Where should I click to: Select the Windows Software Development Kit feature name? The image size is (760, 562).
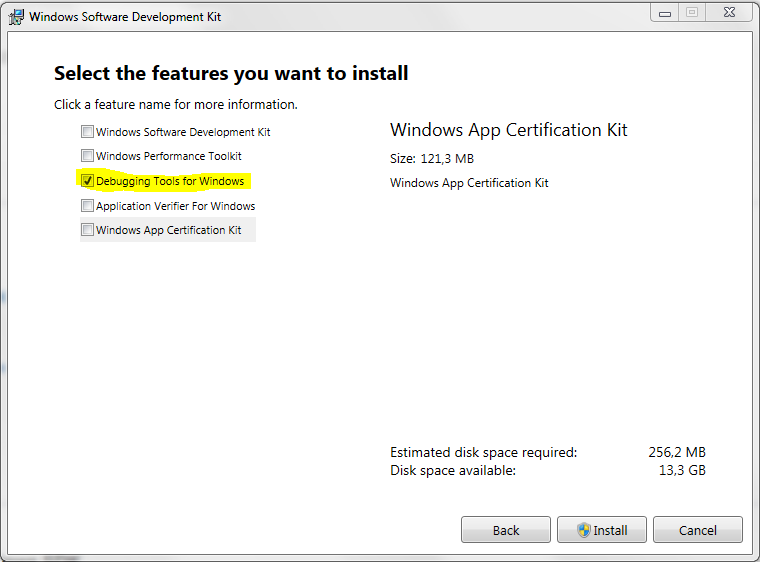click(183, 132)
